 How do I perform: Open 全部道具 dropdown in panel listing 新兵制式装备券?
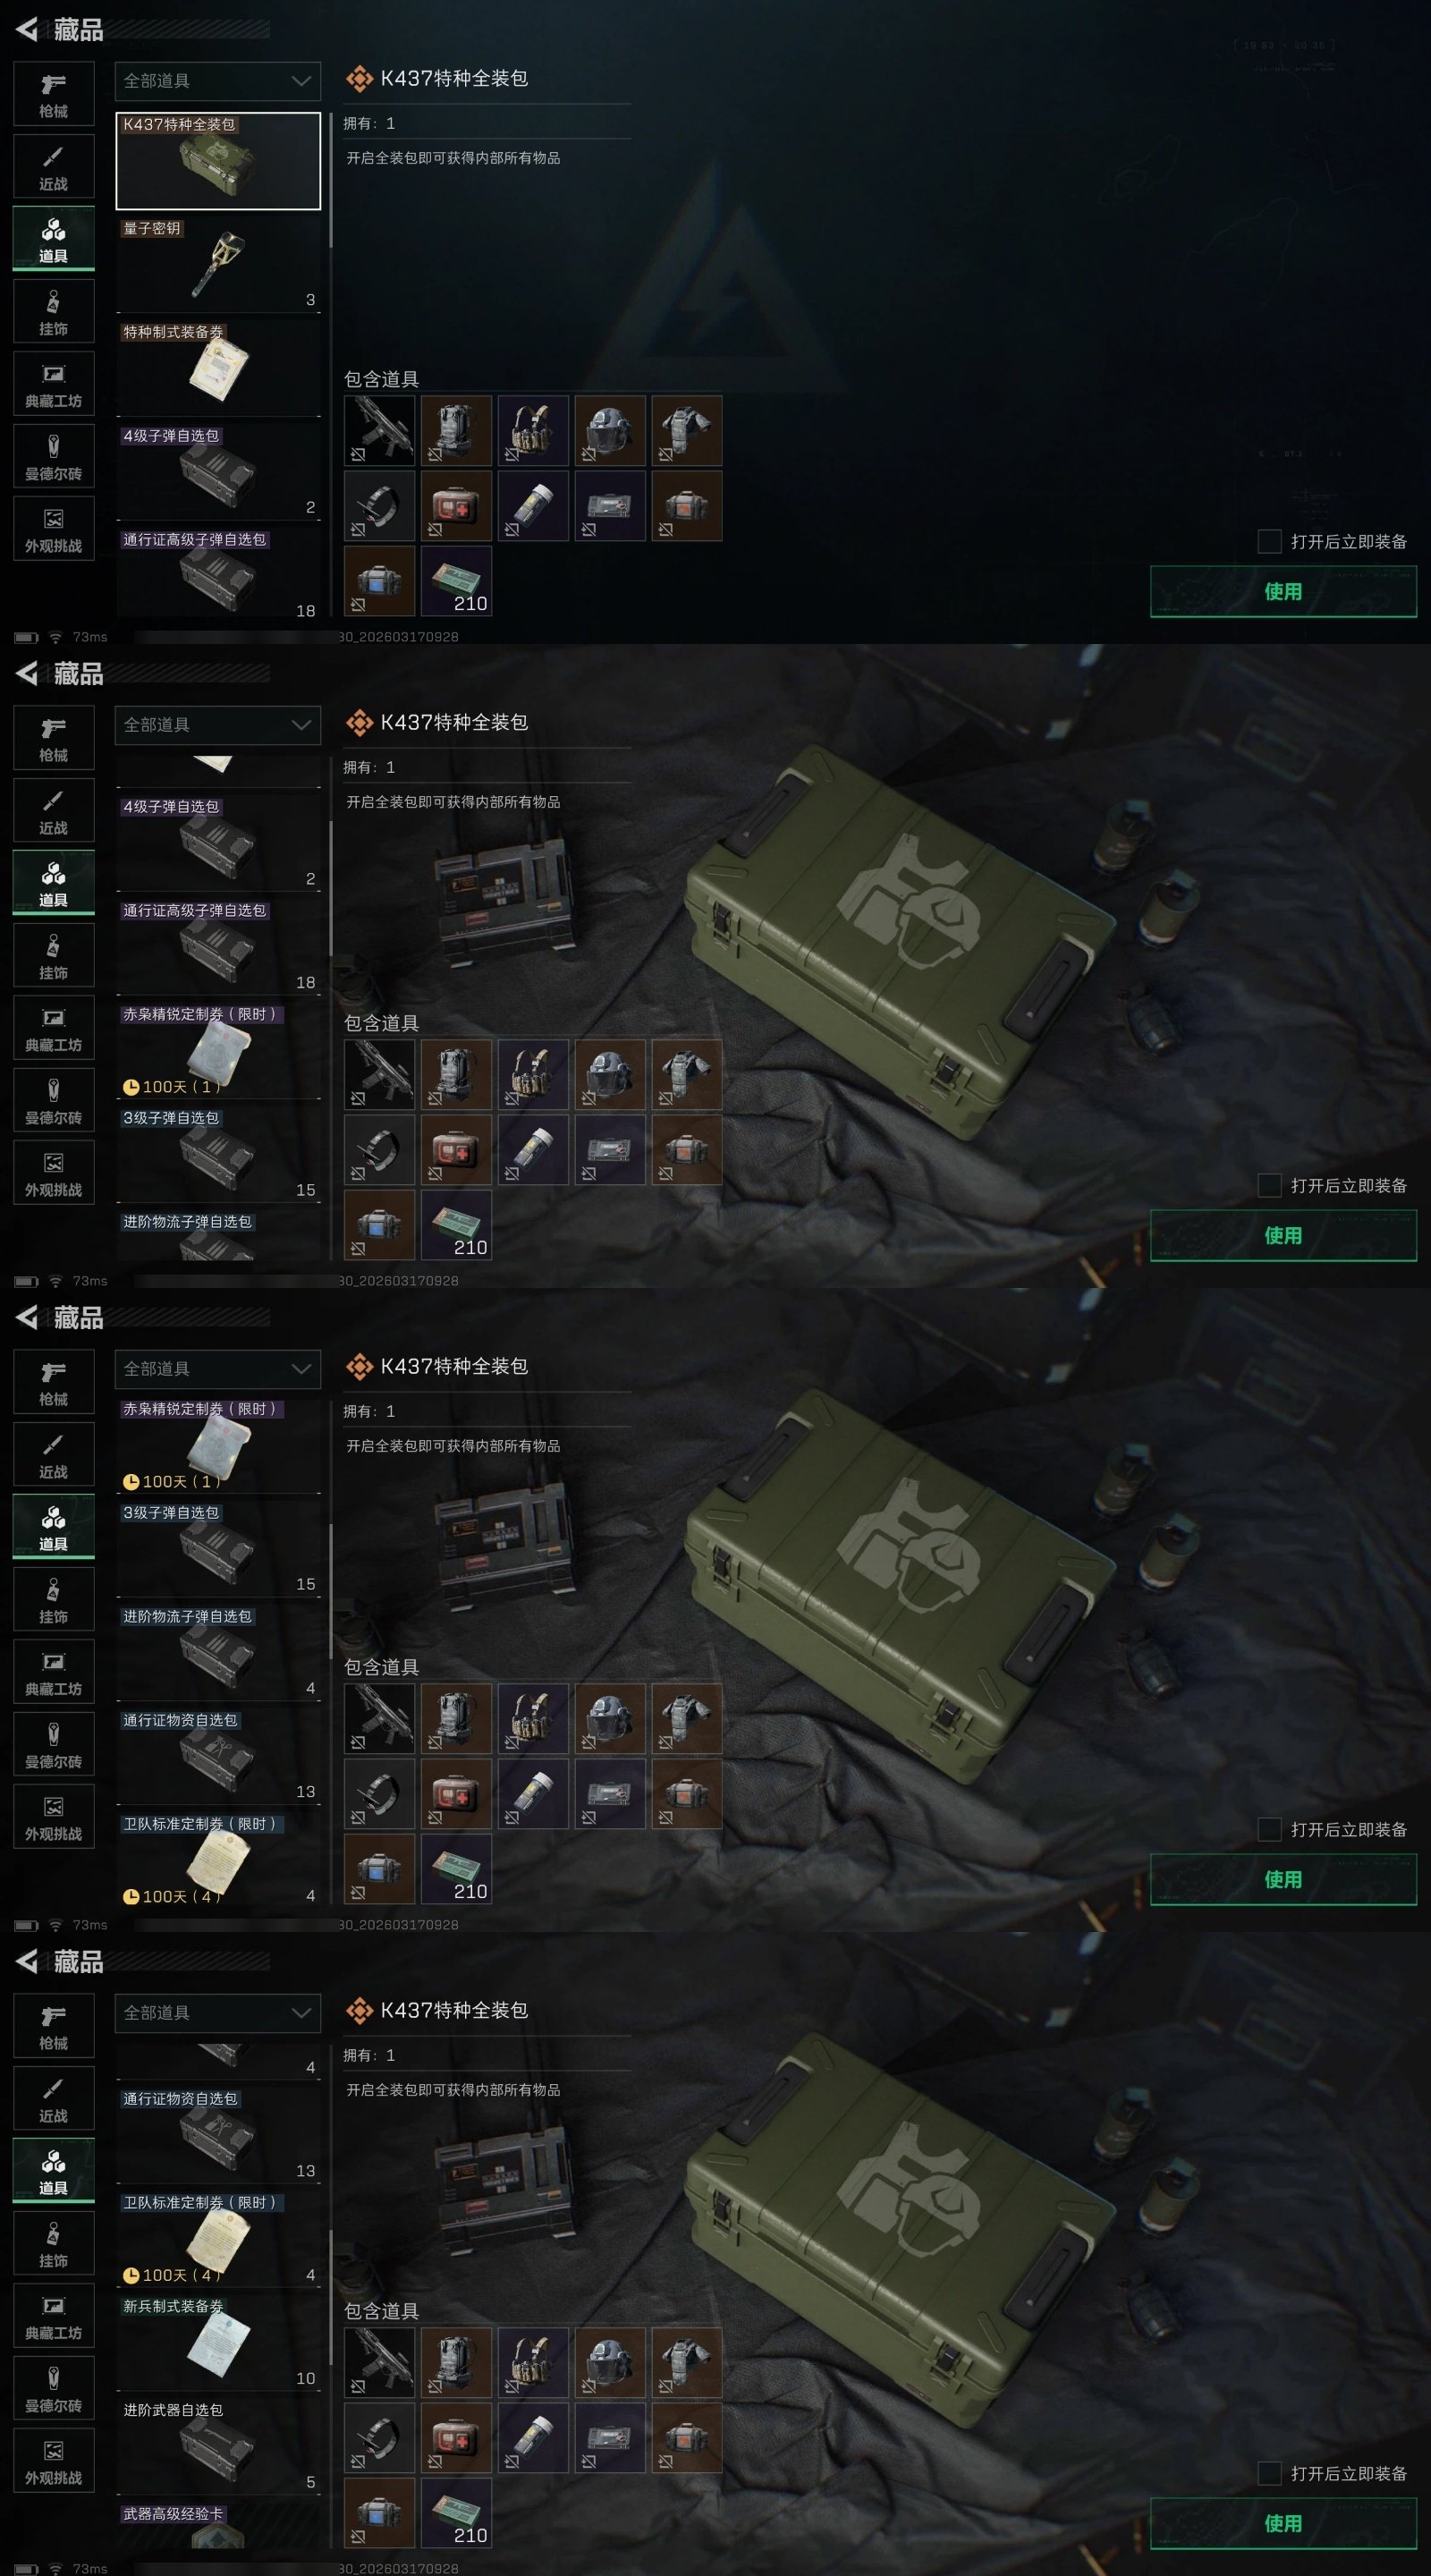(218, 2013)
